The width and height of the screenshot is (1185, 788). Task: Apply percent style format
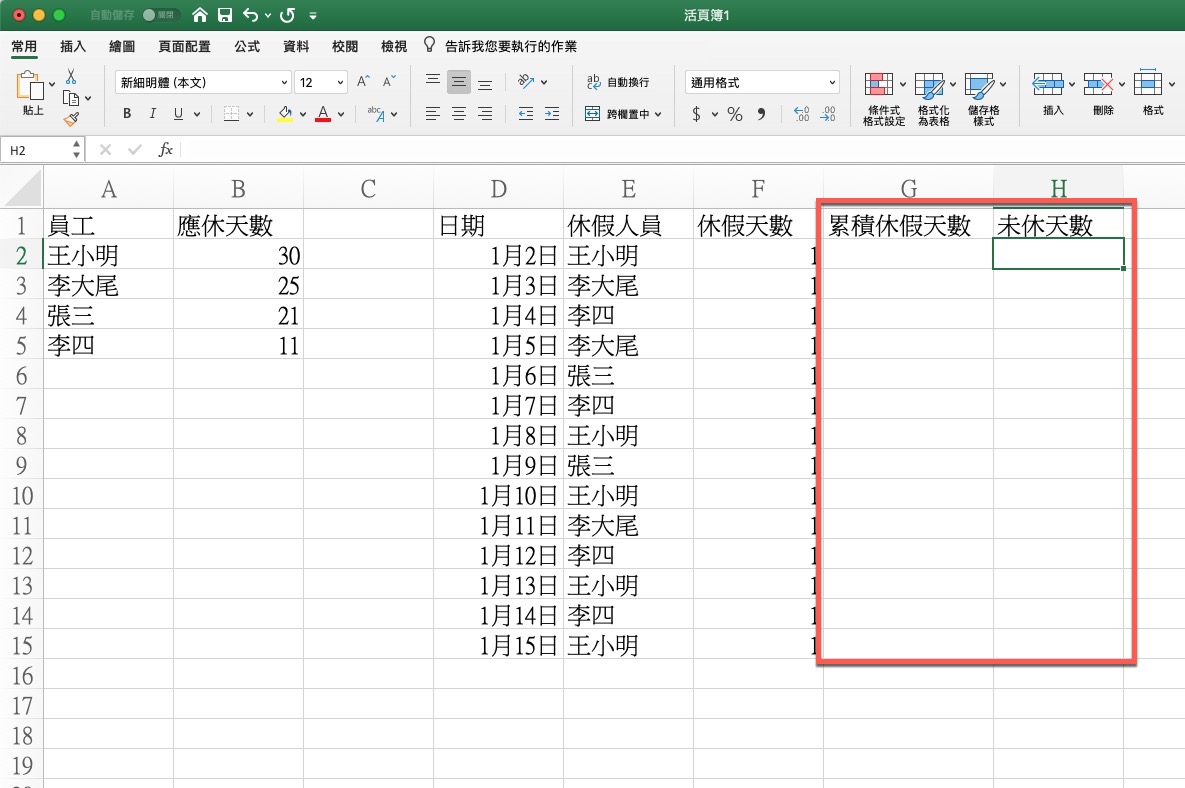(735, 114)
